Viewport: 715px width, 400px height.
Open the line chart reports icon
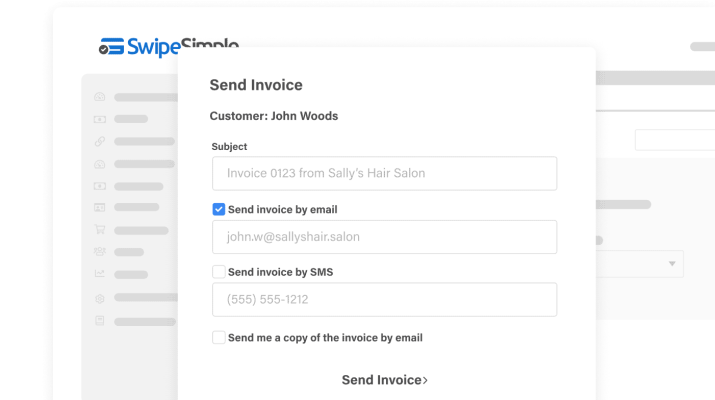coord(99,274)
